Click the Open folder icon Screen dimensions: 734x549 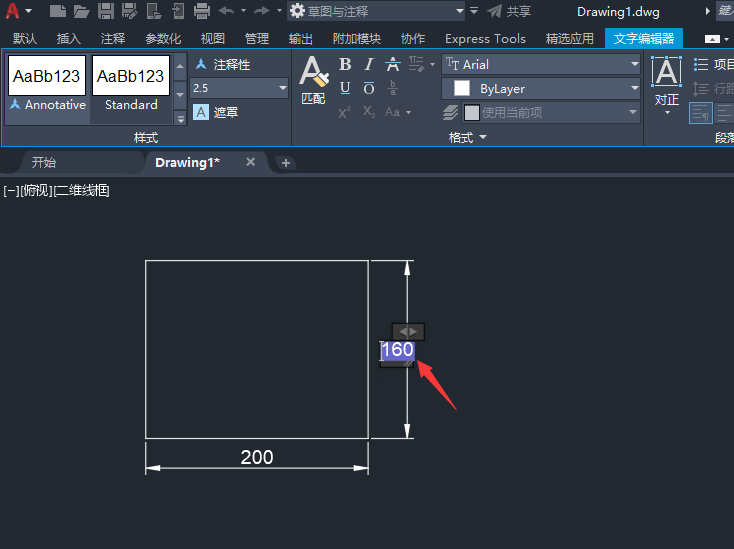81,11
